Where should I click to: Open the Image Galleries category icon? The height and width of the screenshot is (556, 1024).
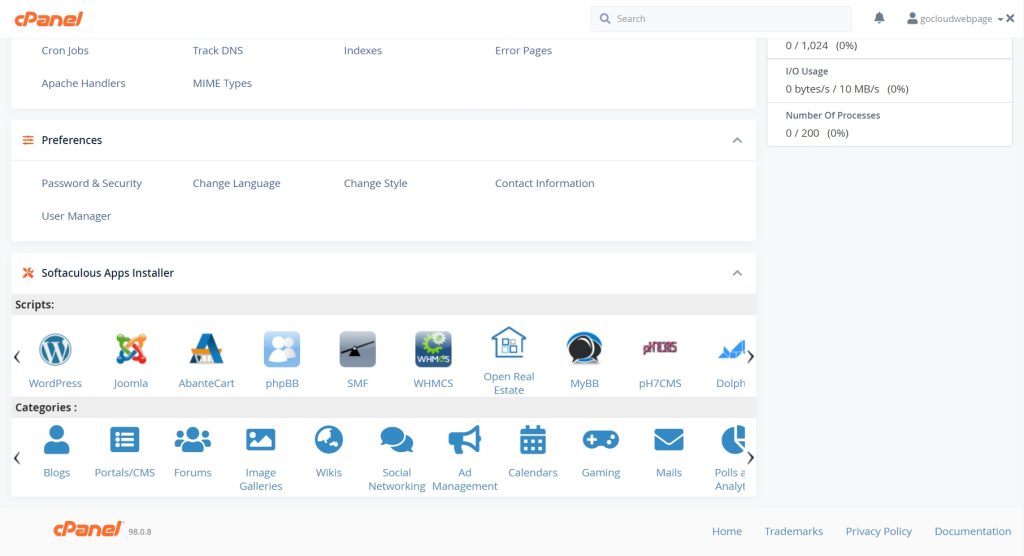261,440
